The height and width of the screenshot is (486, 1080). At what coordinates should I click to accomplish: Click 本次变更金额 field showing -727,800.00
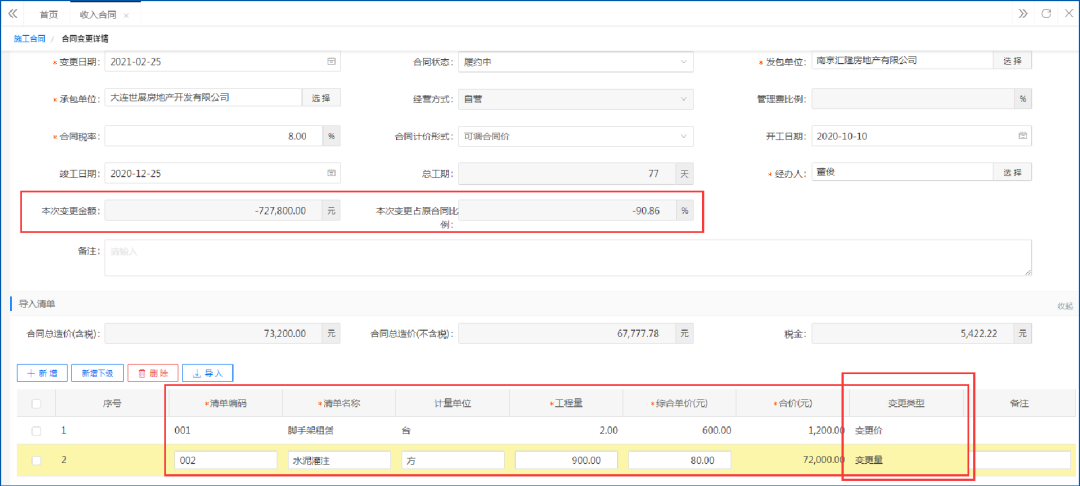[214, 211]
